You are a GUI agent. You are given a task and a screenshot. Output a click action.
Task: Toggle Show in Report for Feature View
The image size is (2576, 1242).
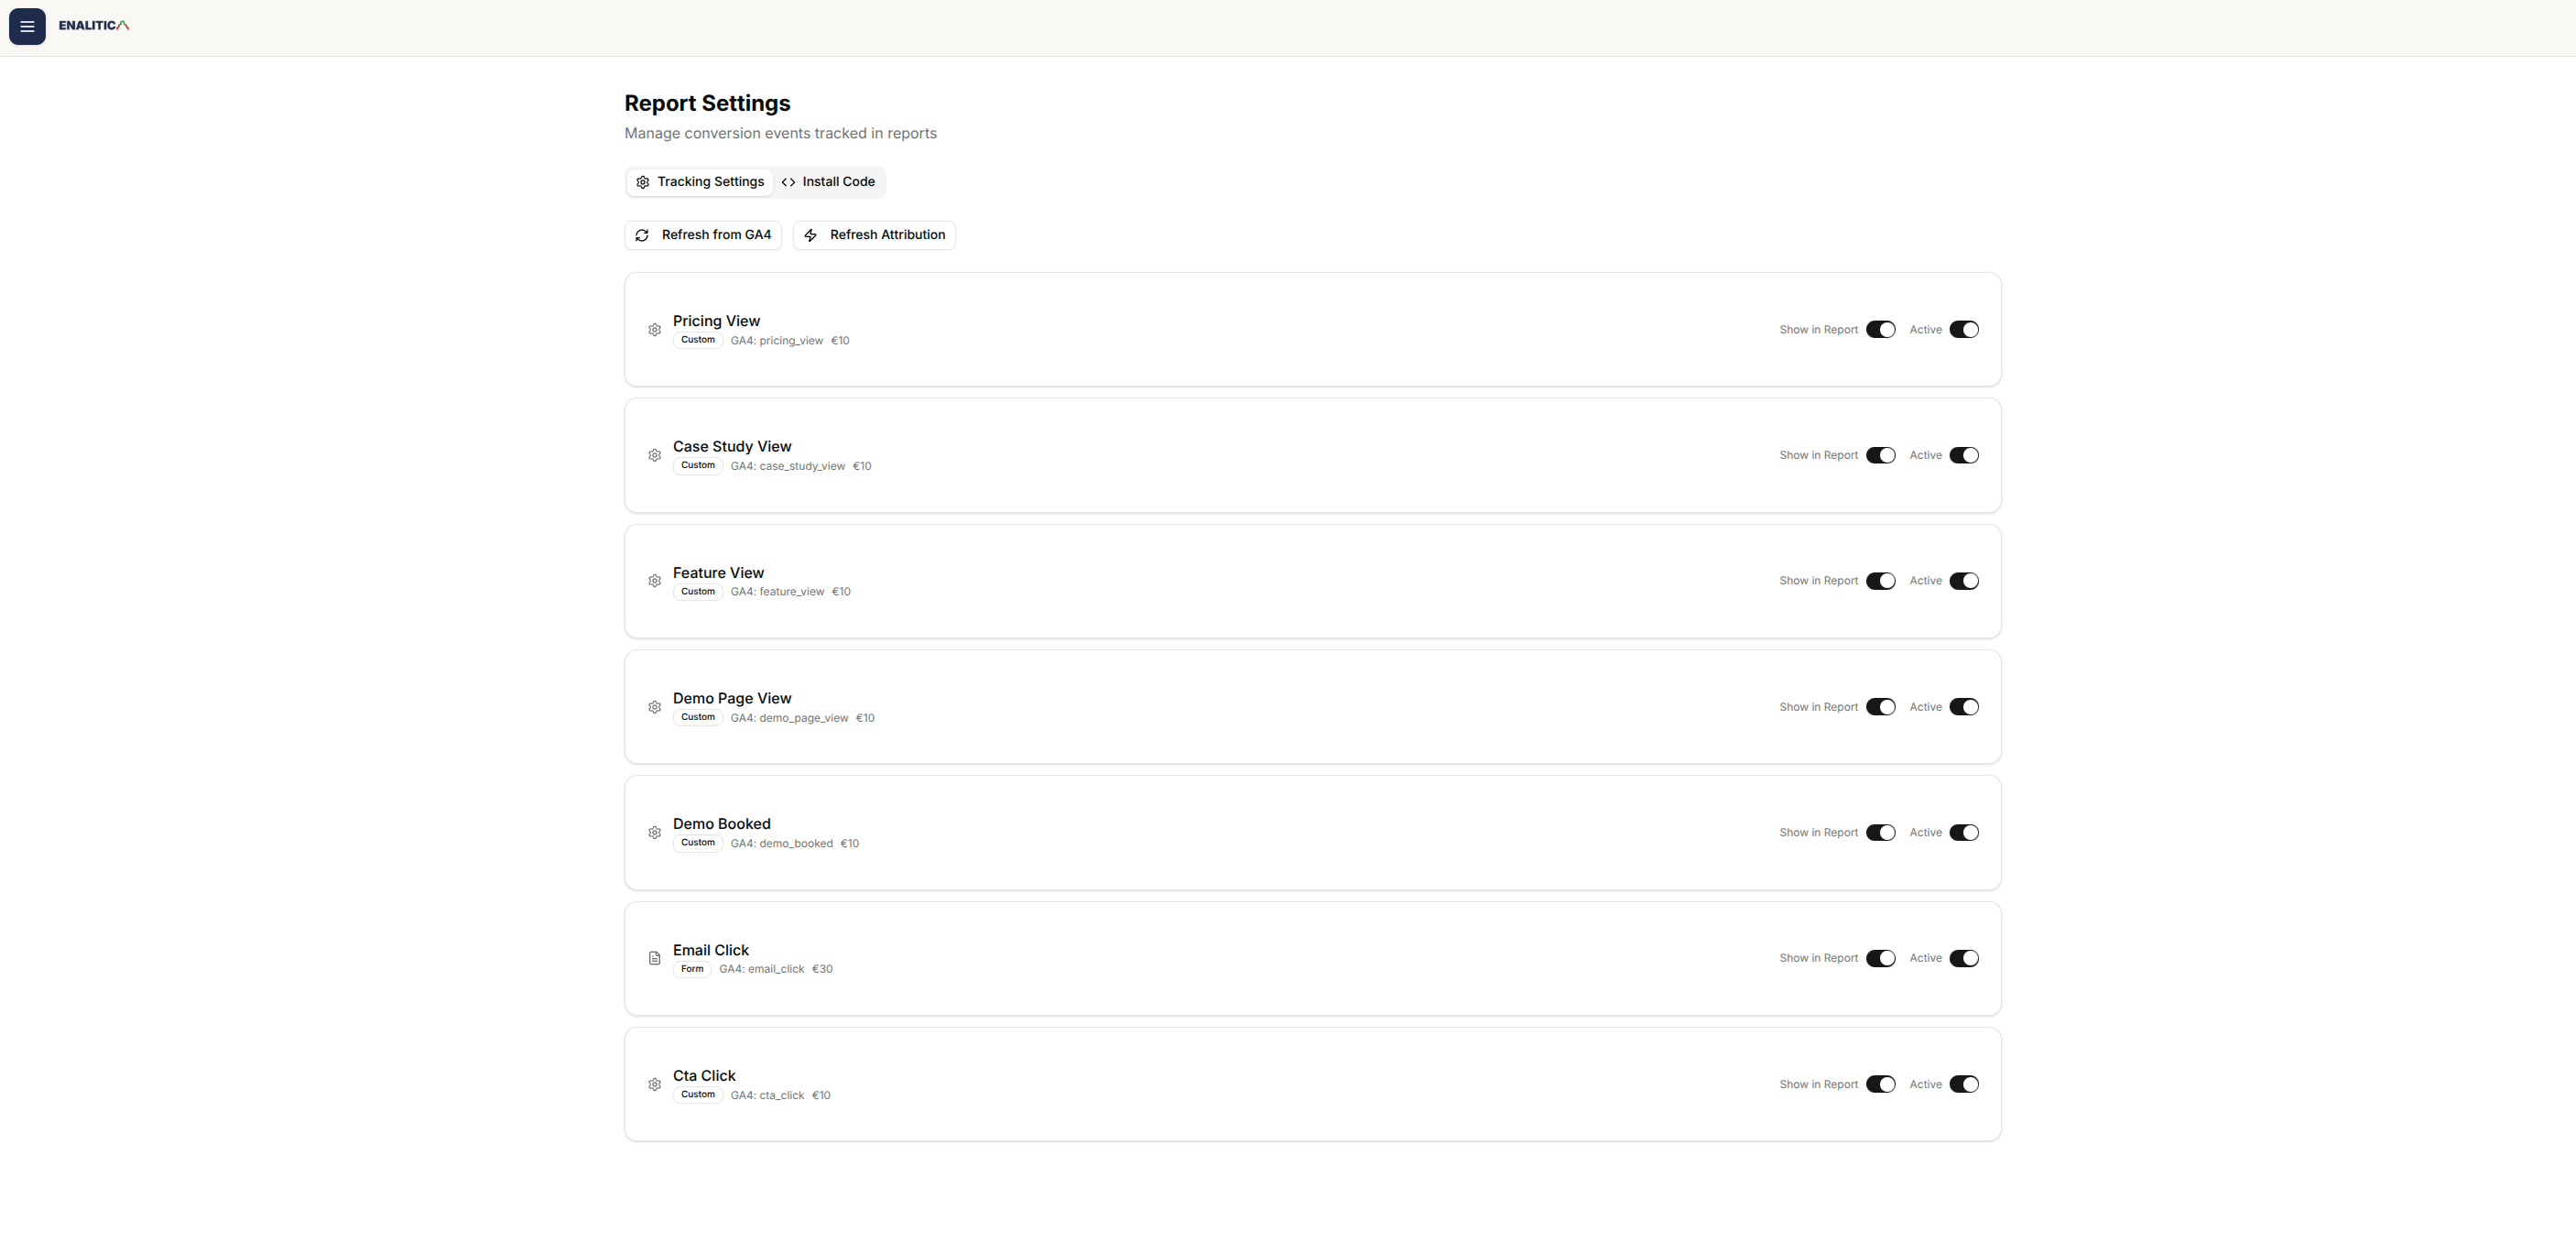1880,581
